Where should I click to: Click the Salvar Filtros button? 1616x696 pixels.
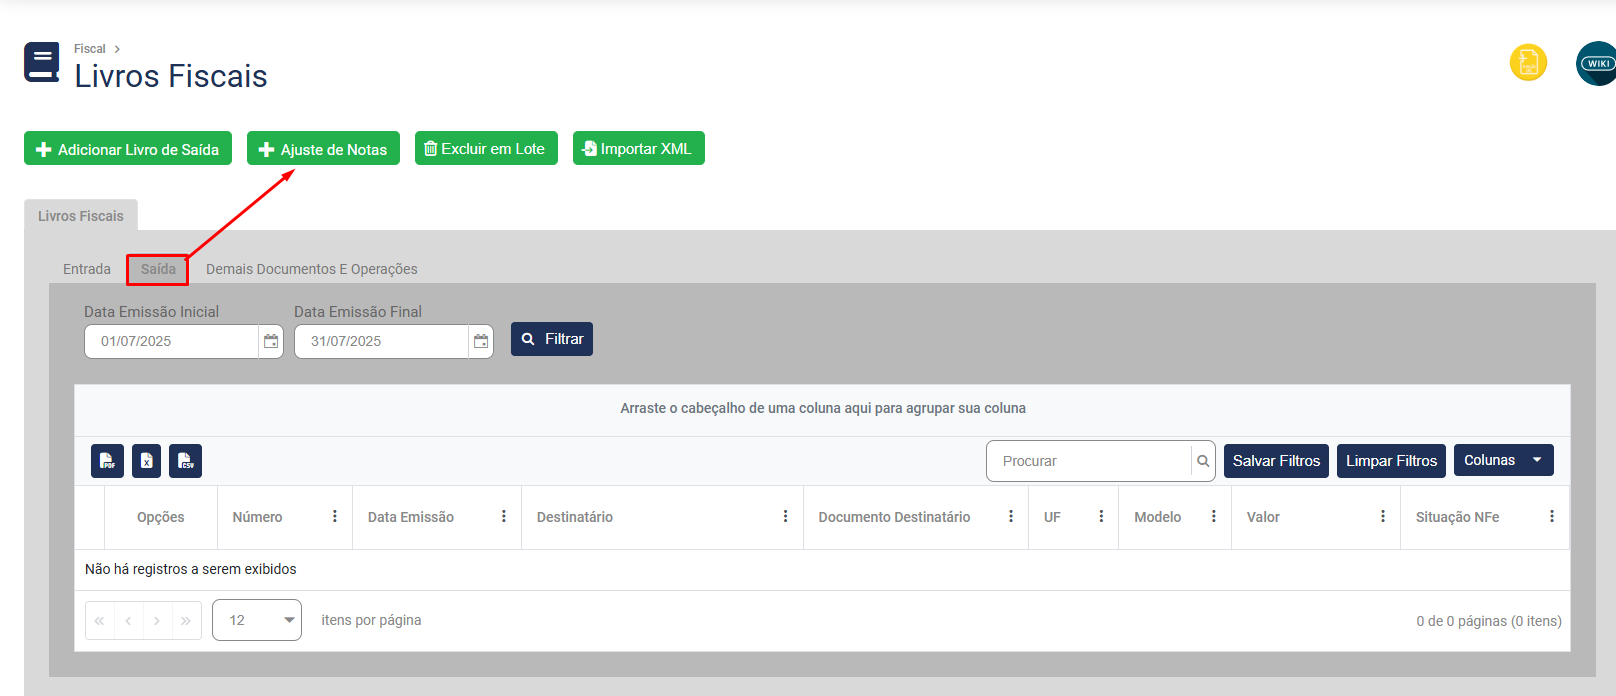(1276, 461)
